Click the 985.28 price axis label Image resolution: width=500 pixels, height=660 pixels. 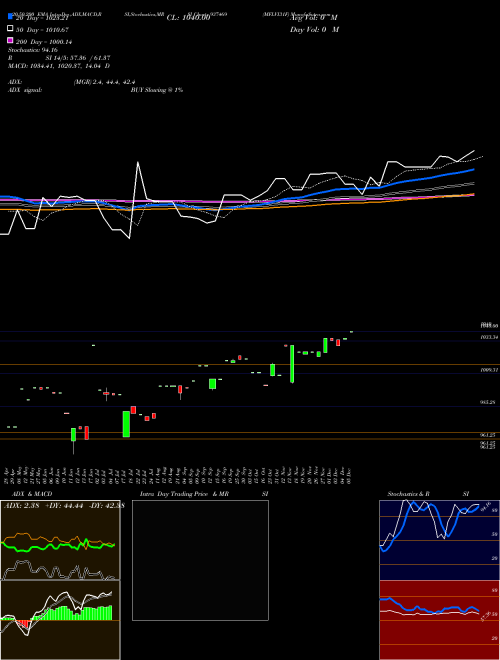click(x=488, y=402)
